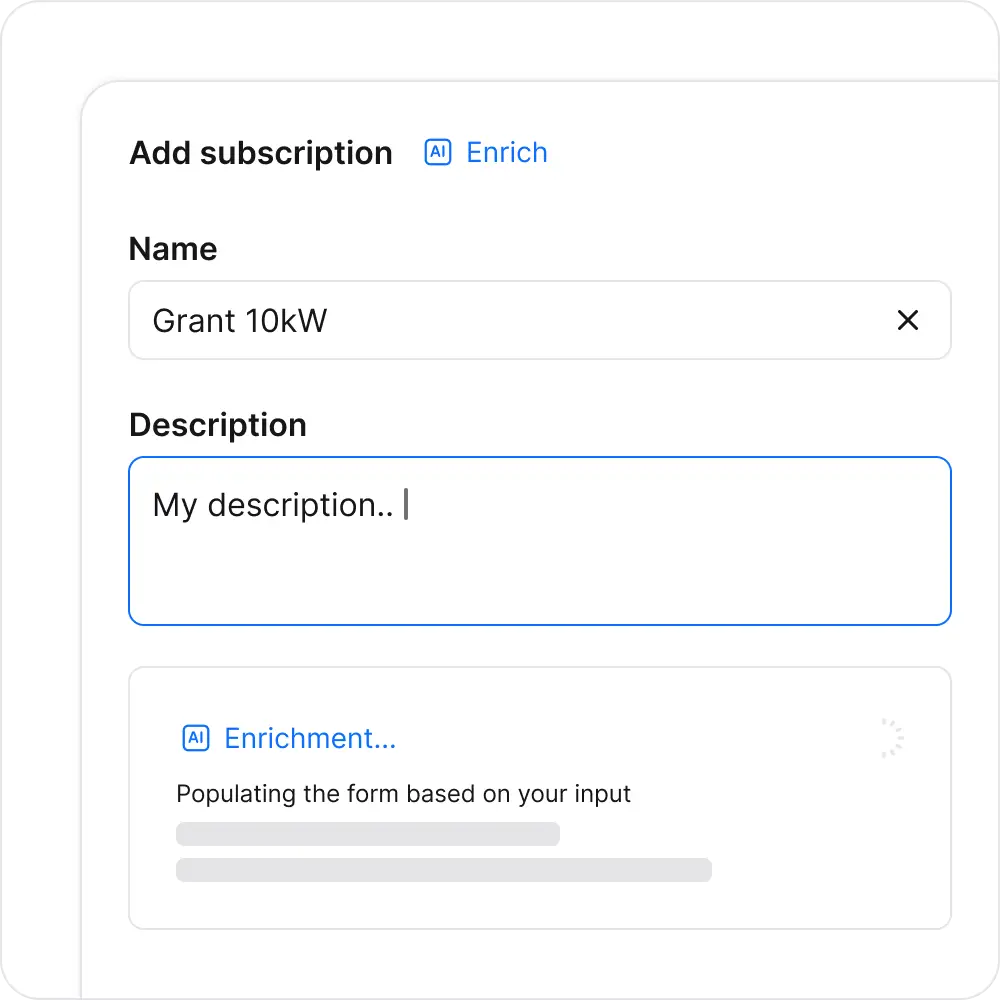Click the Description field label

(218, 425)
